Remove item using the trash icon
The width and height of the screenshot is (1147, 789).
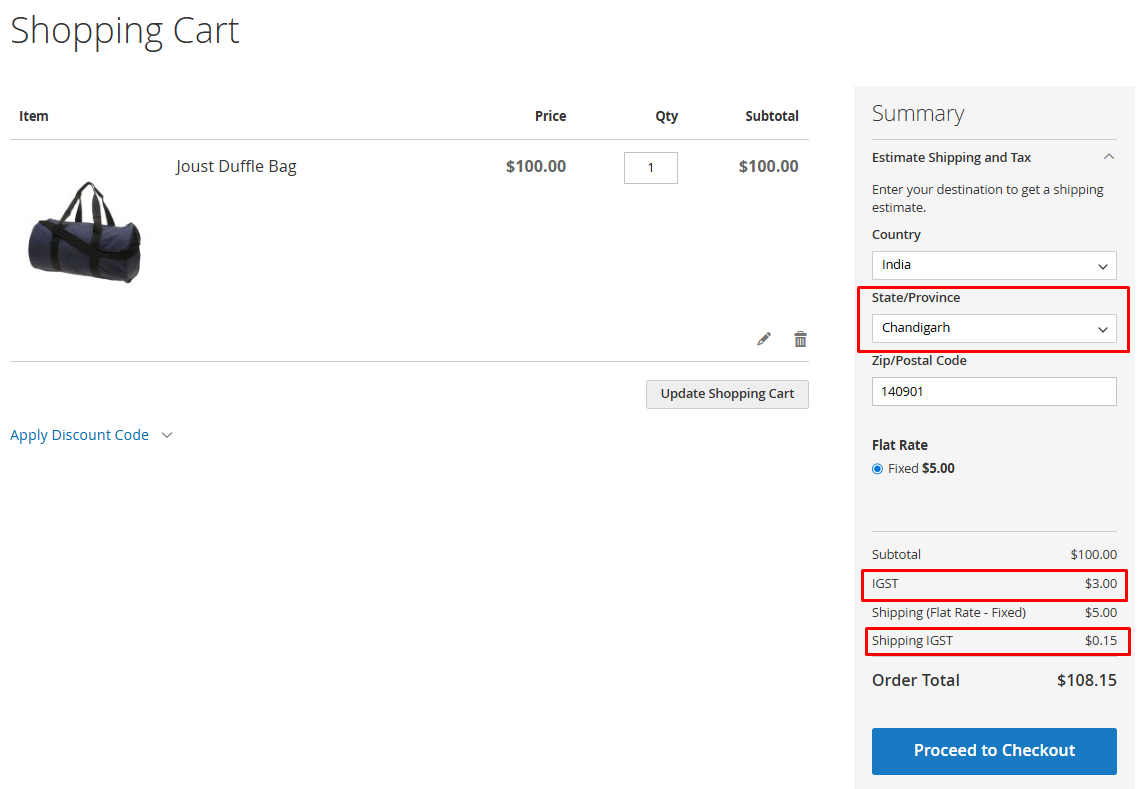pos(800,339)
